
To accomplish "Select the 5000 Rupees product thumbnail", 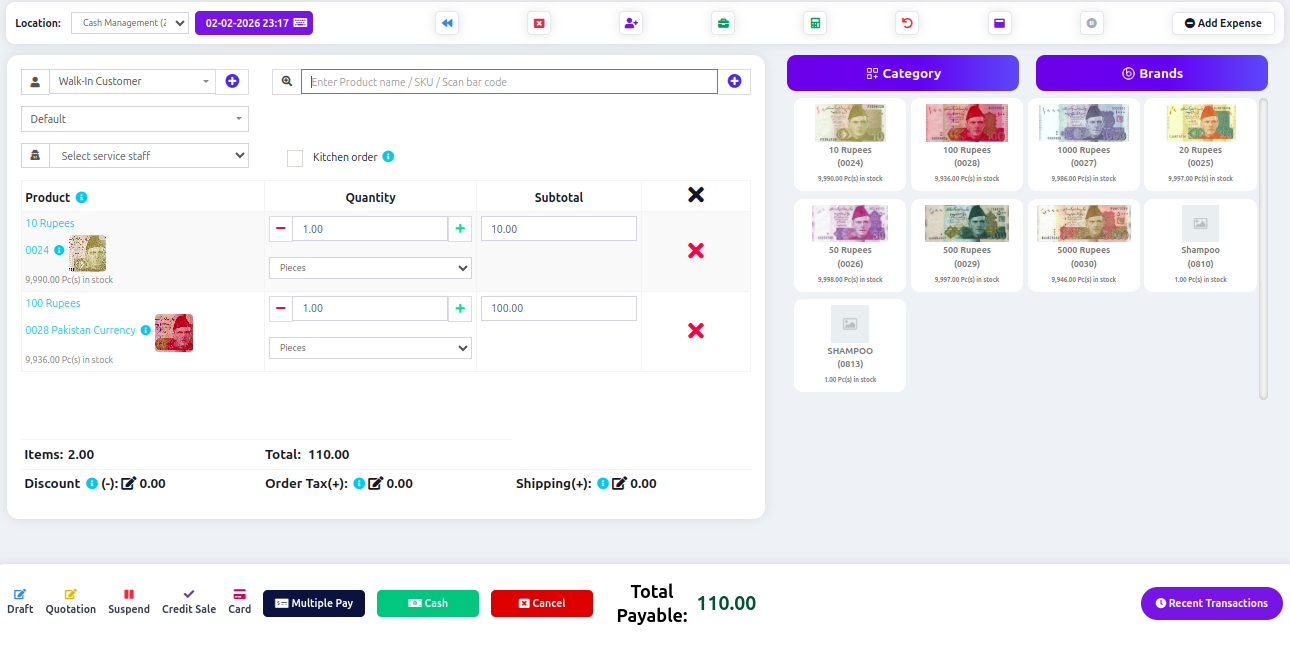I will pos(1083,224).
